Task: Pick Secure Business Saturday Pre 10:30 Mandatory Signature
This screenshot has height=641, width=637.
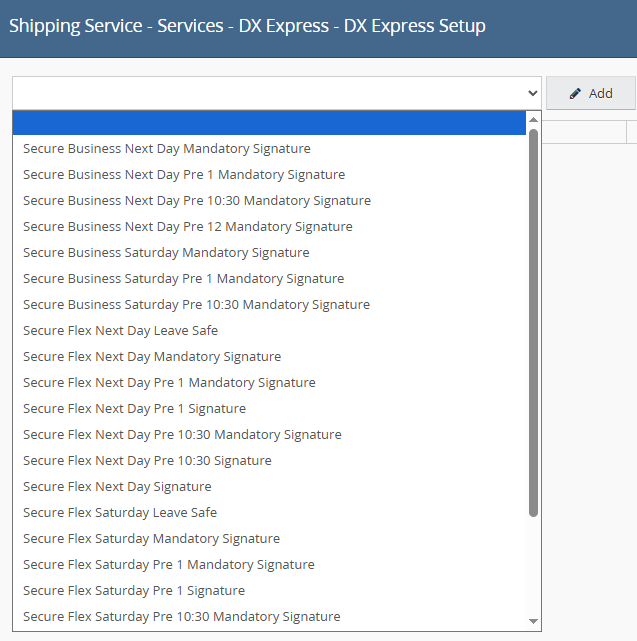Action: 196,305
